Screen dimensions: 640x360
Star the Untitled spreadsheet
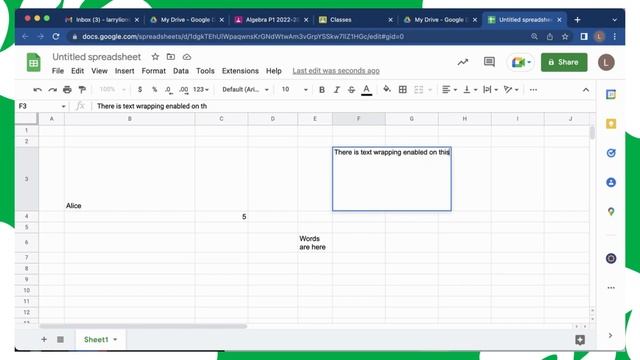point(155,57)
